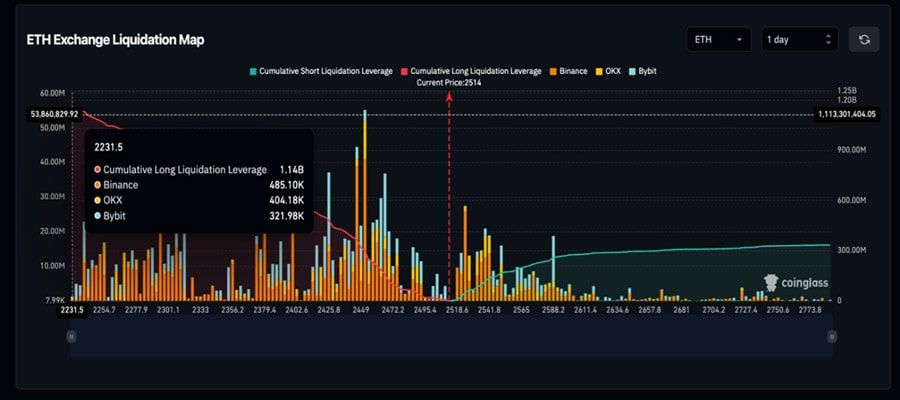This screenshot has width=900, height=400.
Task: Click the tallest bar near 2449
Action: click(364, 205)
